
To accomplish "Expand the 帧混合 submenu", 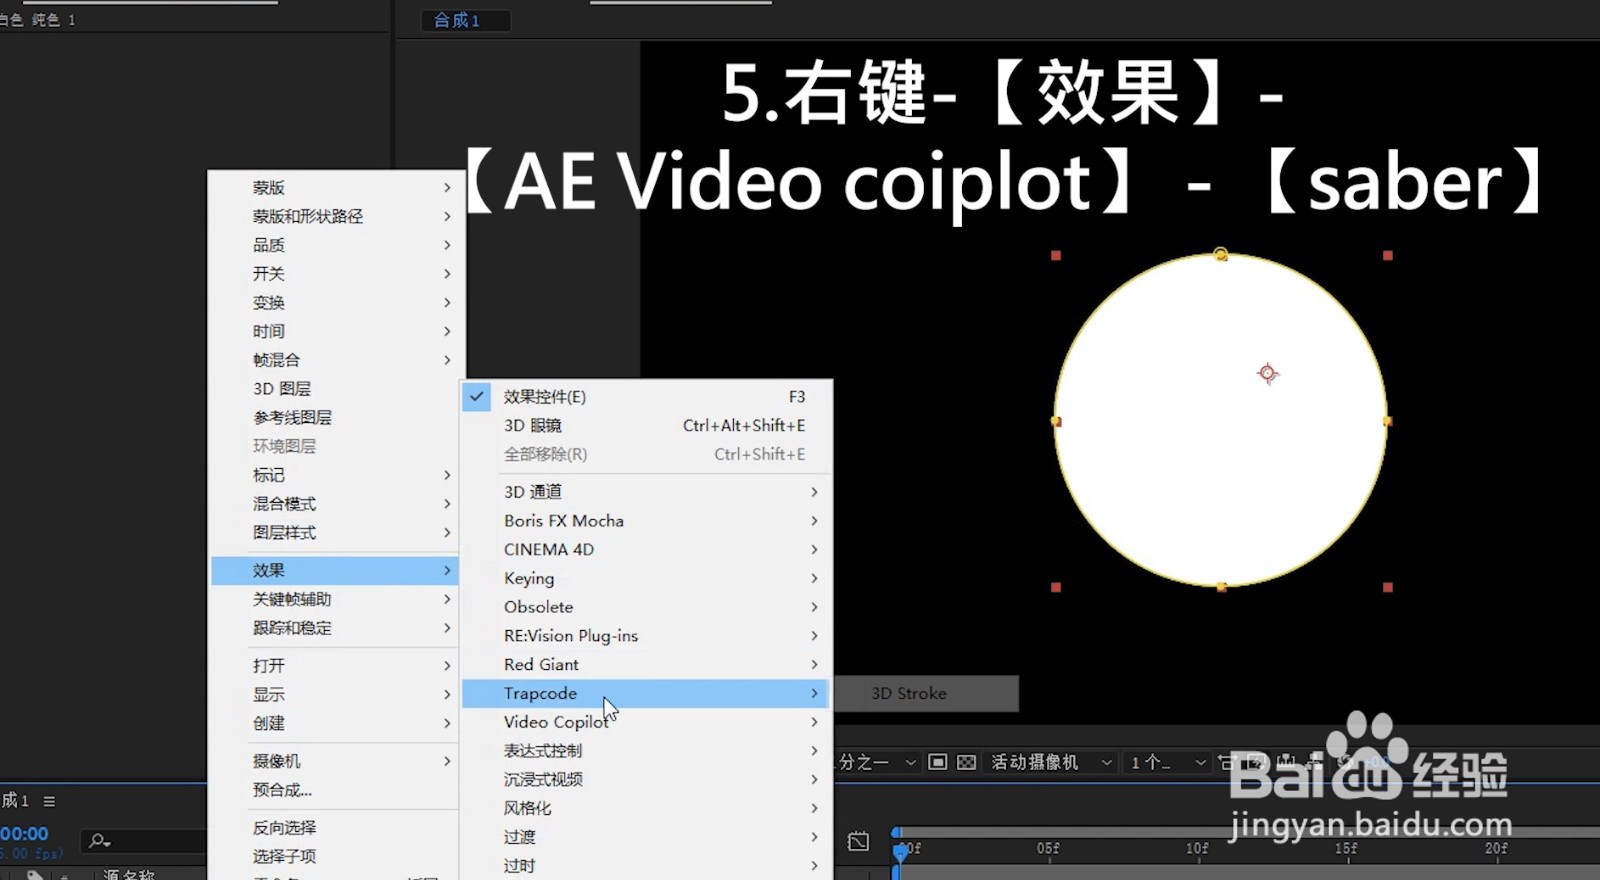I will pos(335,360).
